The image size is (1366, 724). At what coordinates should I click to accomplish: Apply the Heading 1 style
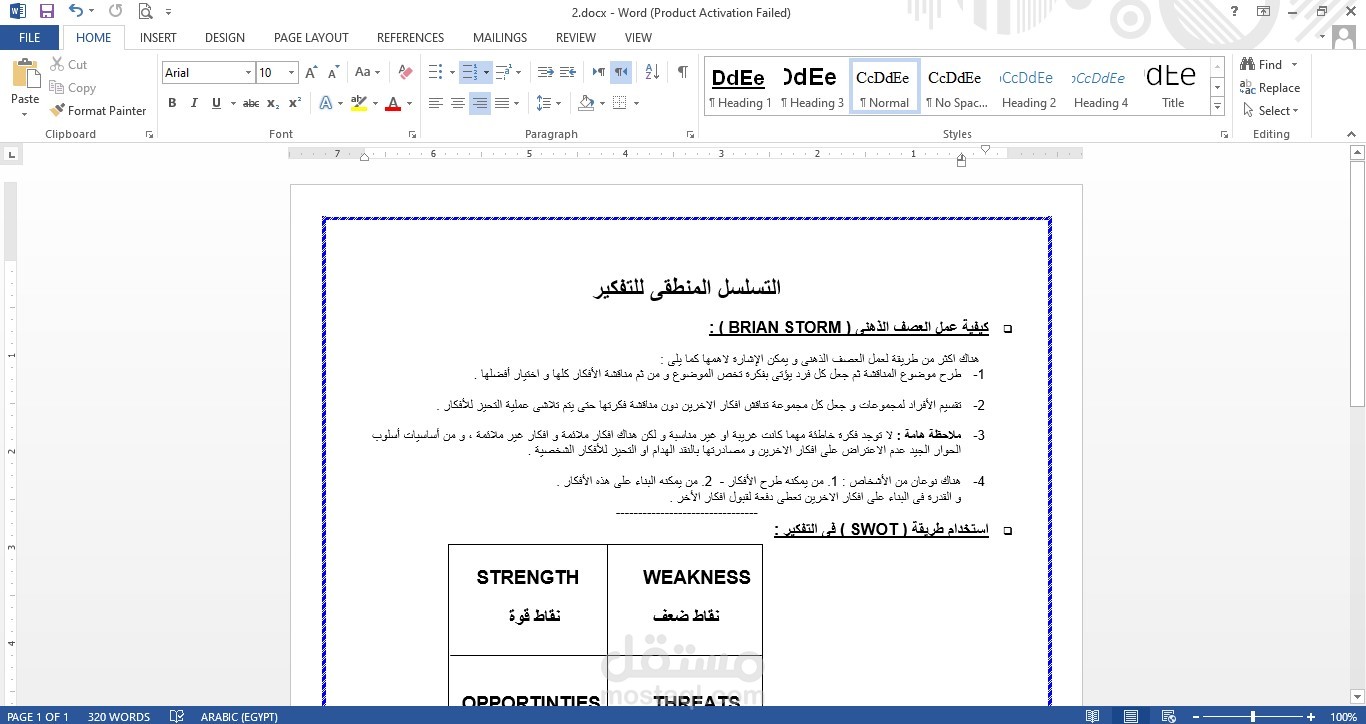740,86
